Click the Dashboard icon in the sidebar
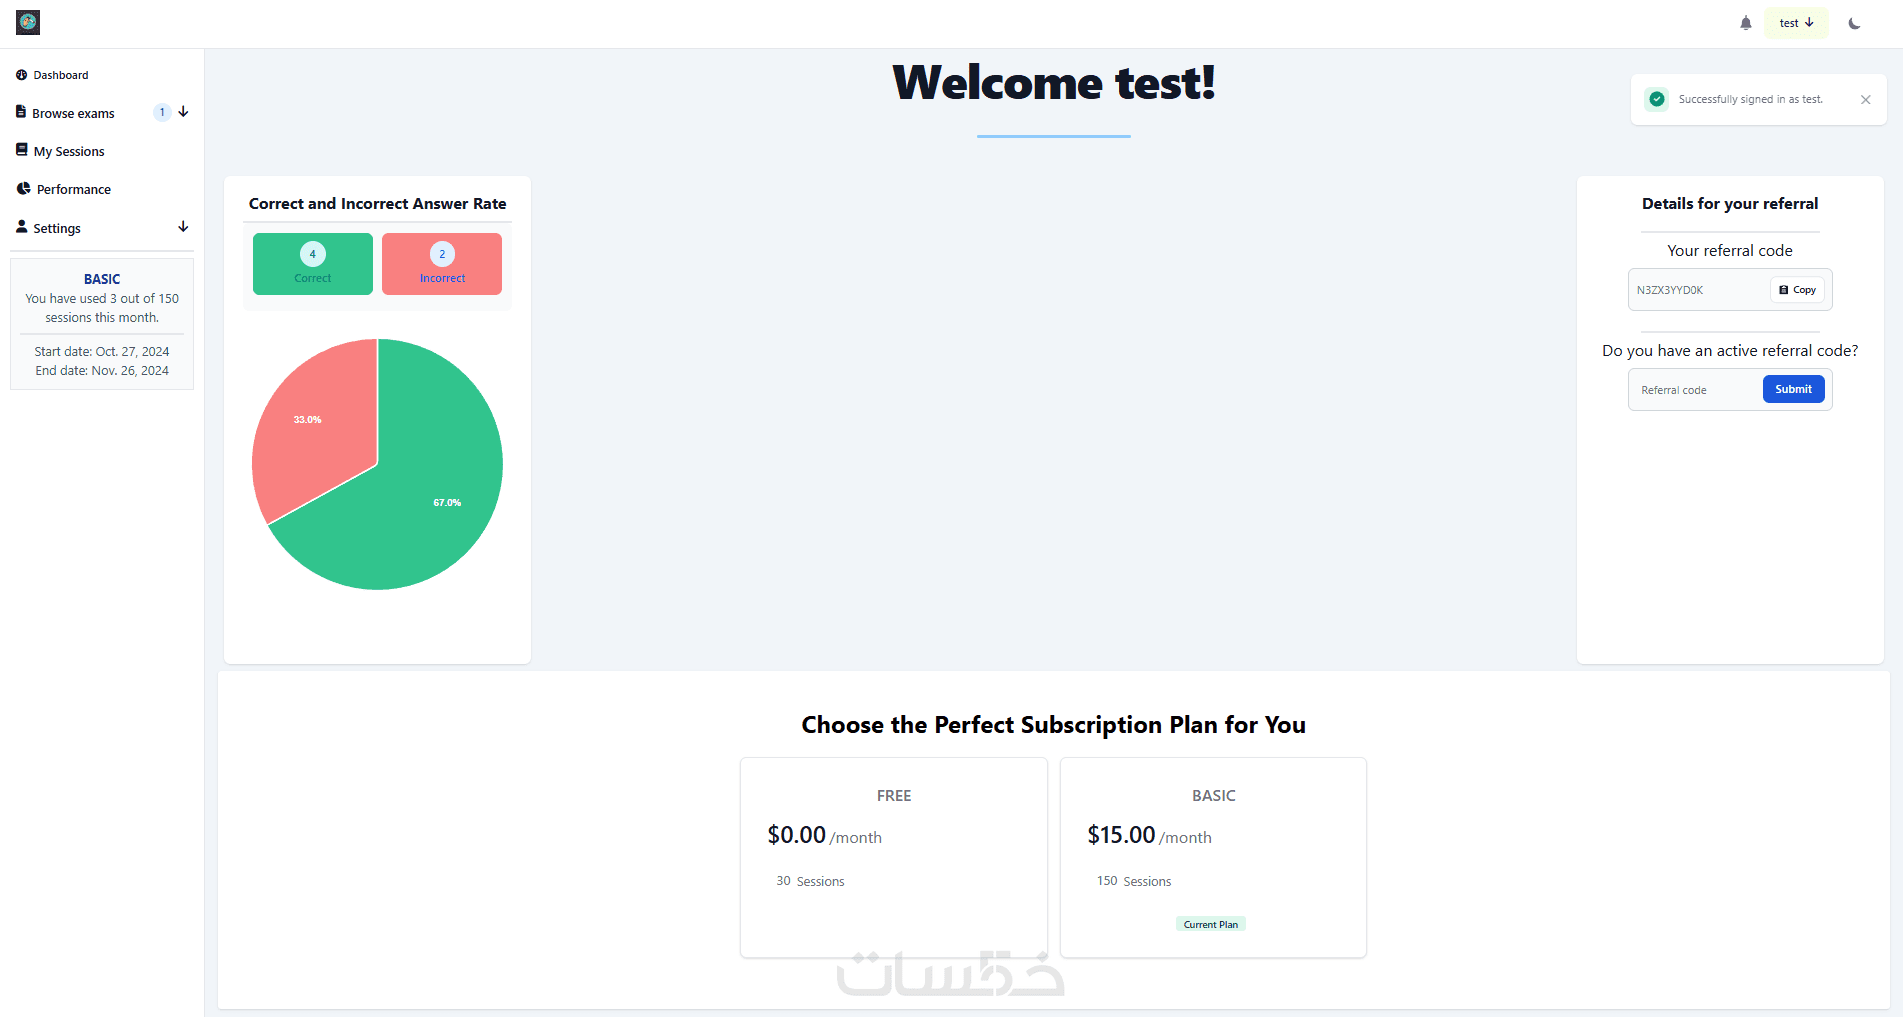Screen dimensions: 1903x1017 22,75
